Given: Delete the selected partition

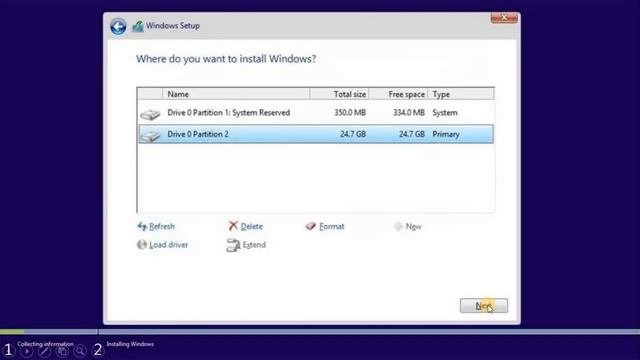Looking at the screenshot, I should (251, 226).
